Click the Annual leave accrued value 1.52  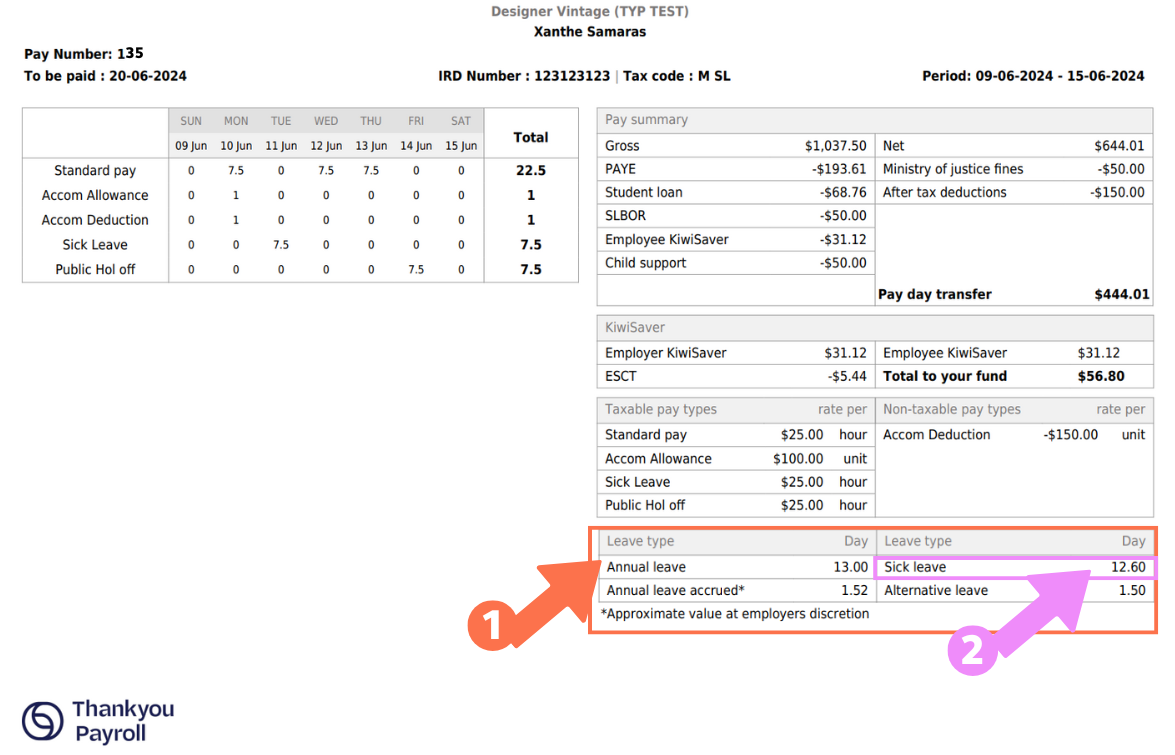[857, 590]
